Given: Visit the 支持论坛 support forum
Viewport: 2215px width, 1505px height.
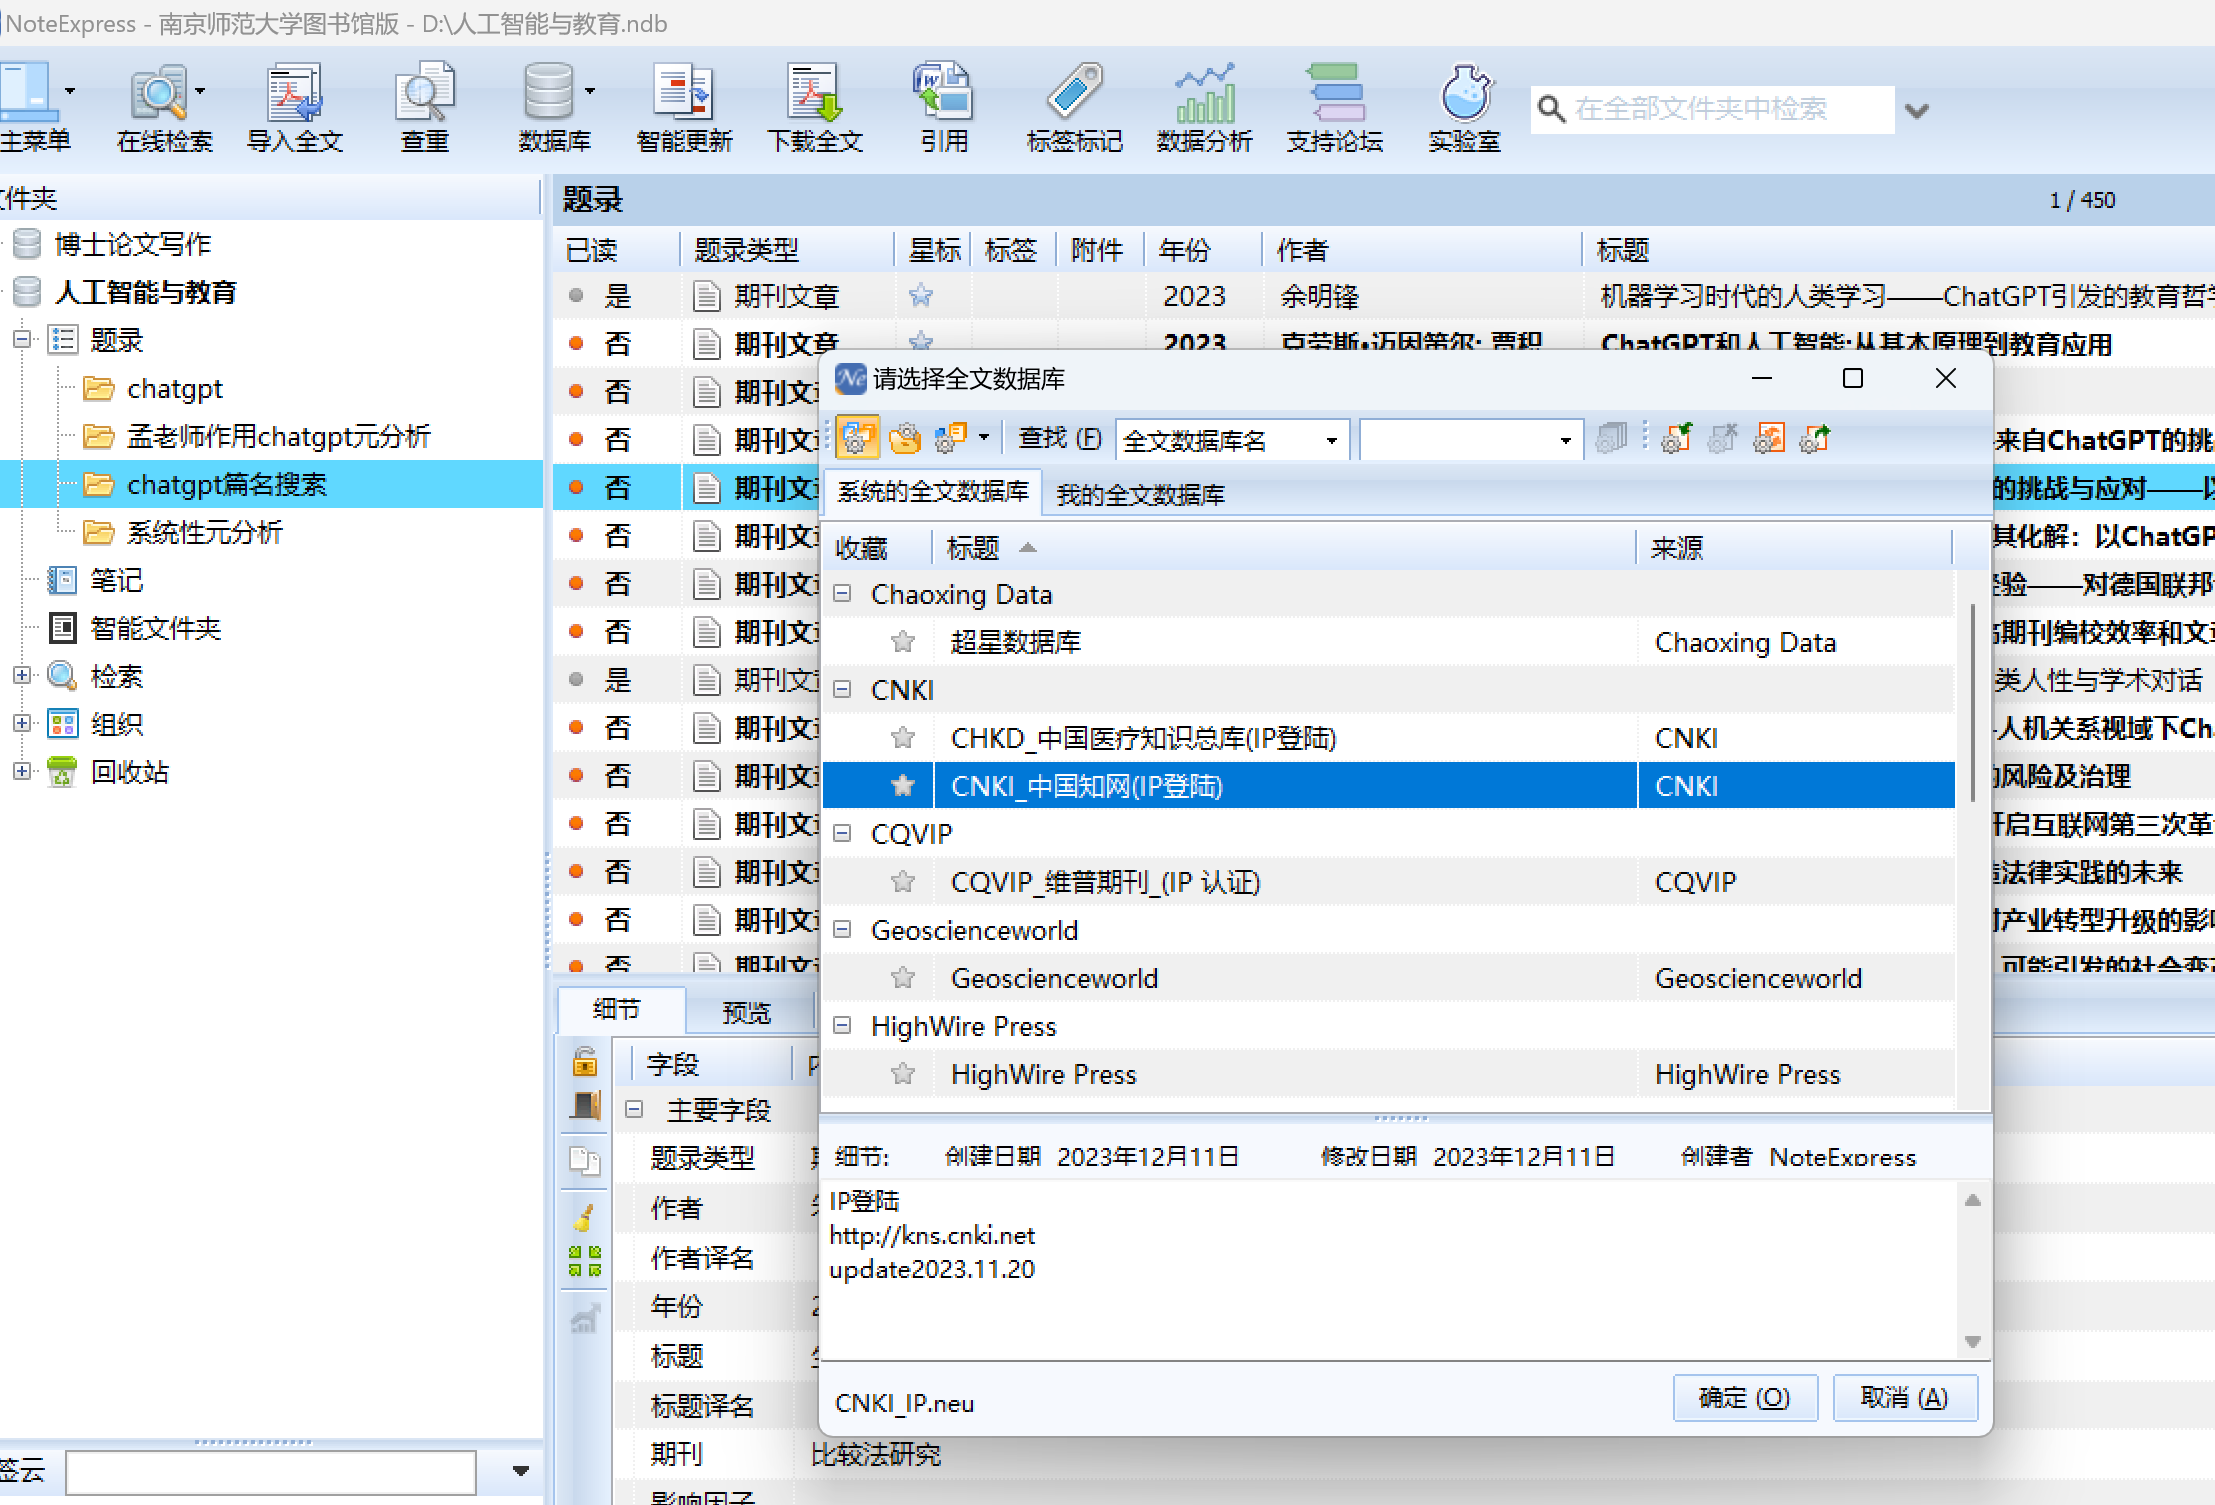Looking at the screenshot, I should [1335, 109].
